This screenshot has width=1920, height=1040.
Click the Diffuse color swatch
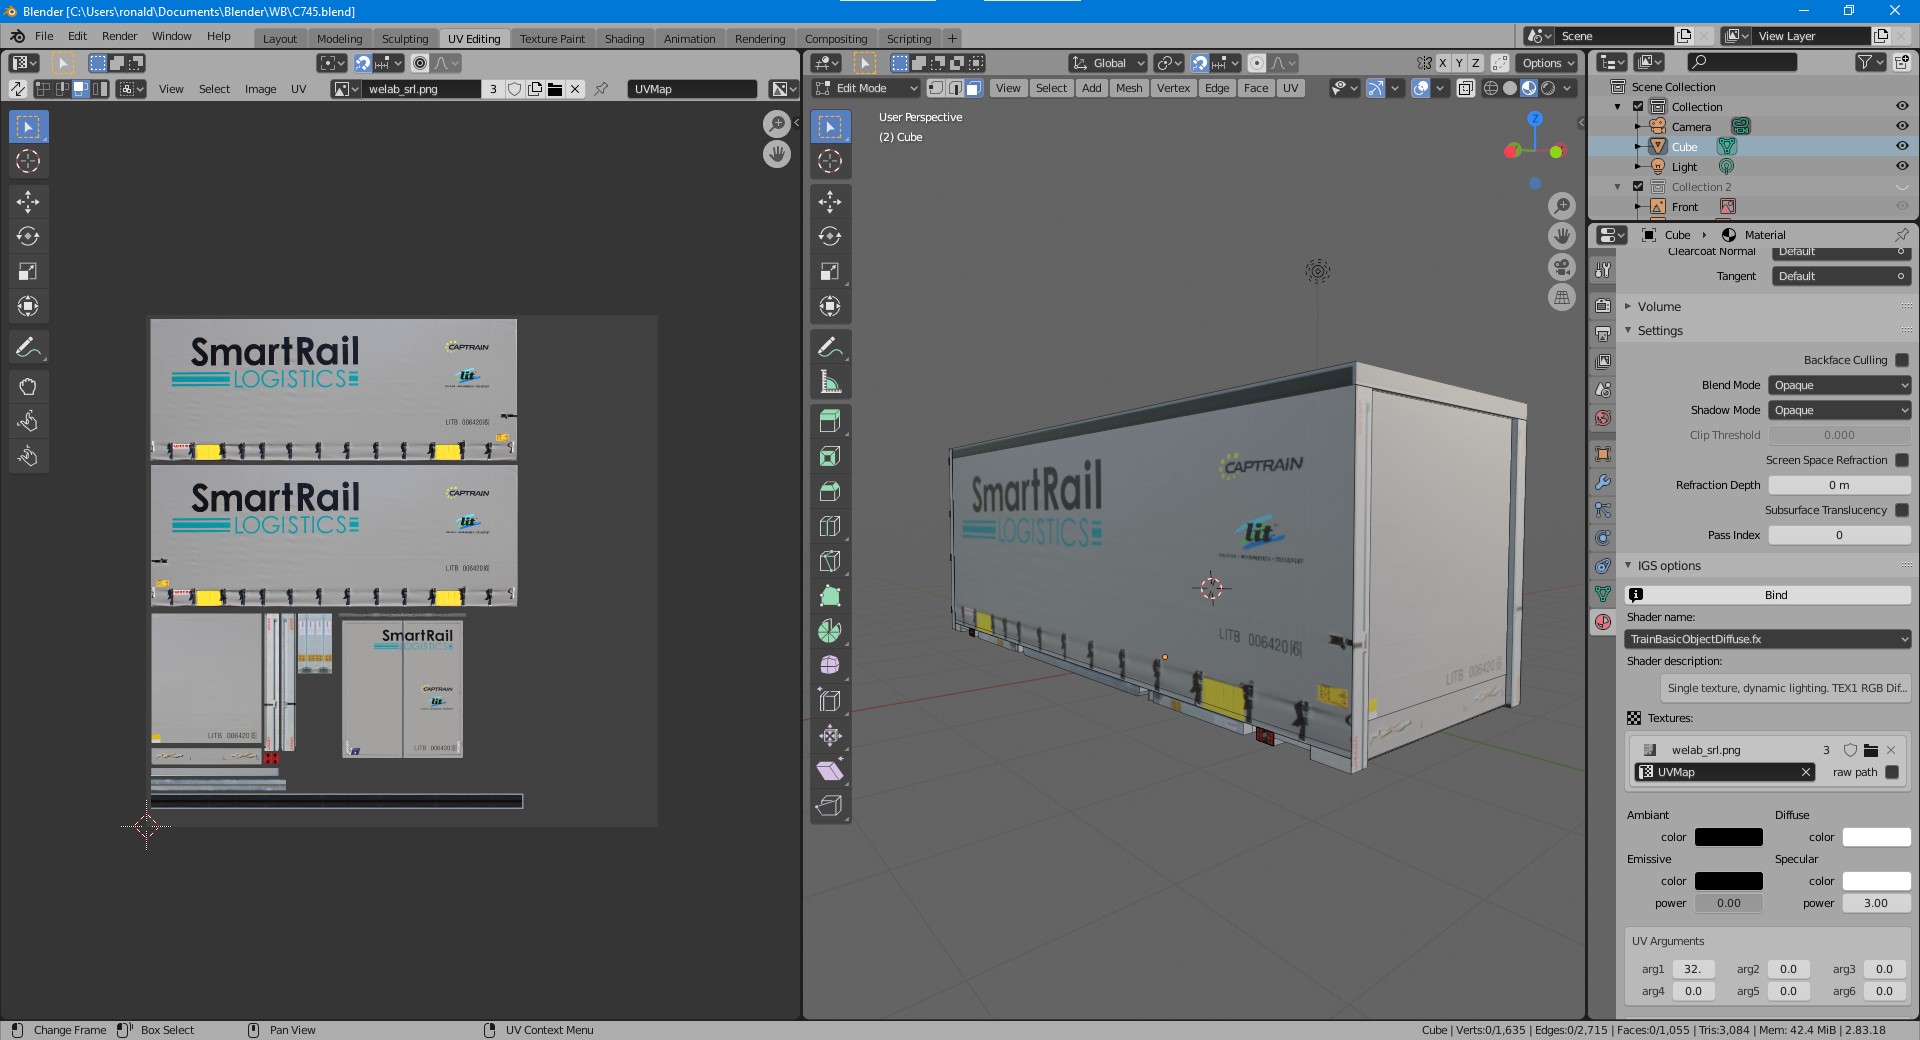tap(1875, 837)
